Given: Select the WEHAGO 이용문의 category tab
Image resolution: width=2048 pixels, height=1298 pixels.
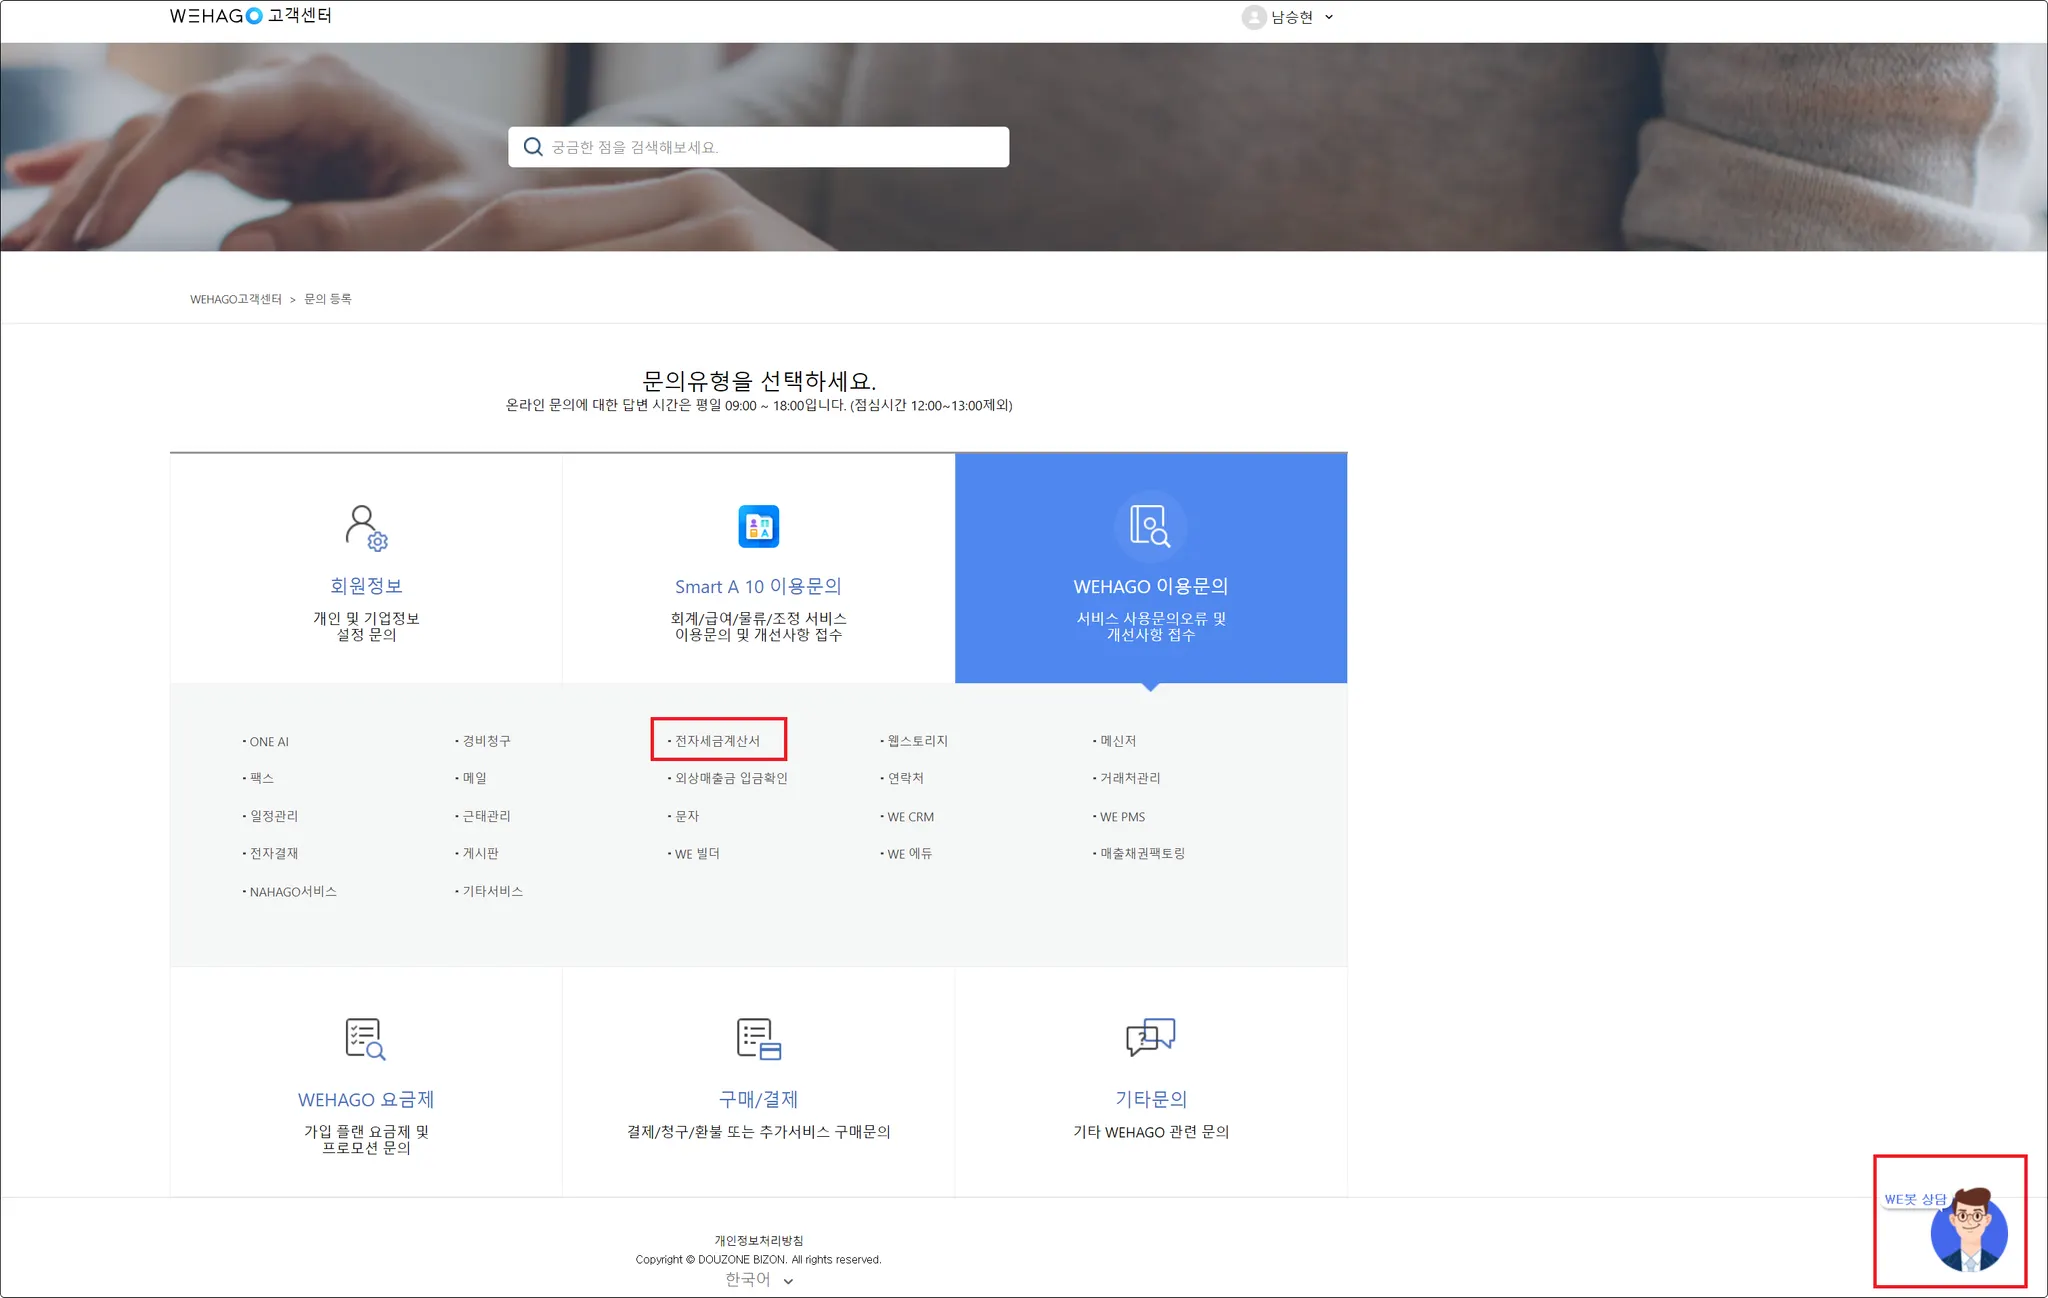Looking at the screenshot, I should point(1150,586).
